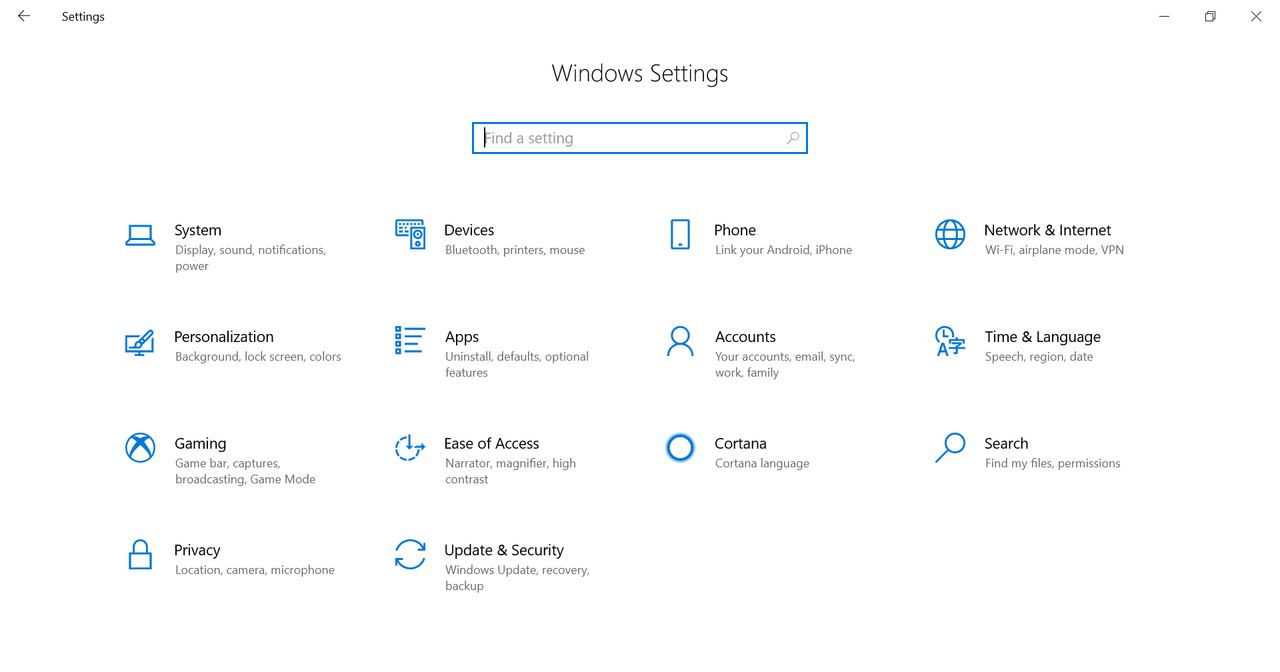Restore down the Settings window

(x=1210, y=16)
